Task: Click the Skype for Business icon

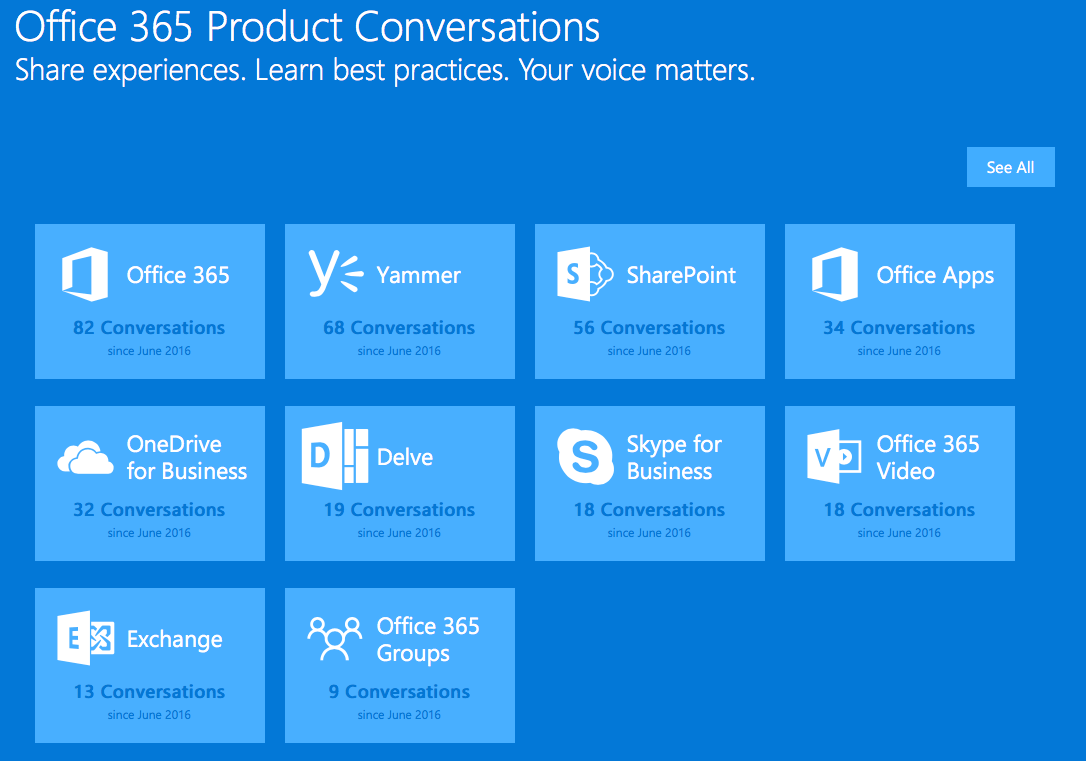Action: 585,457
